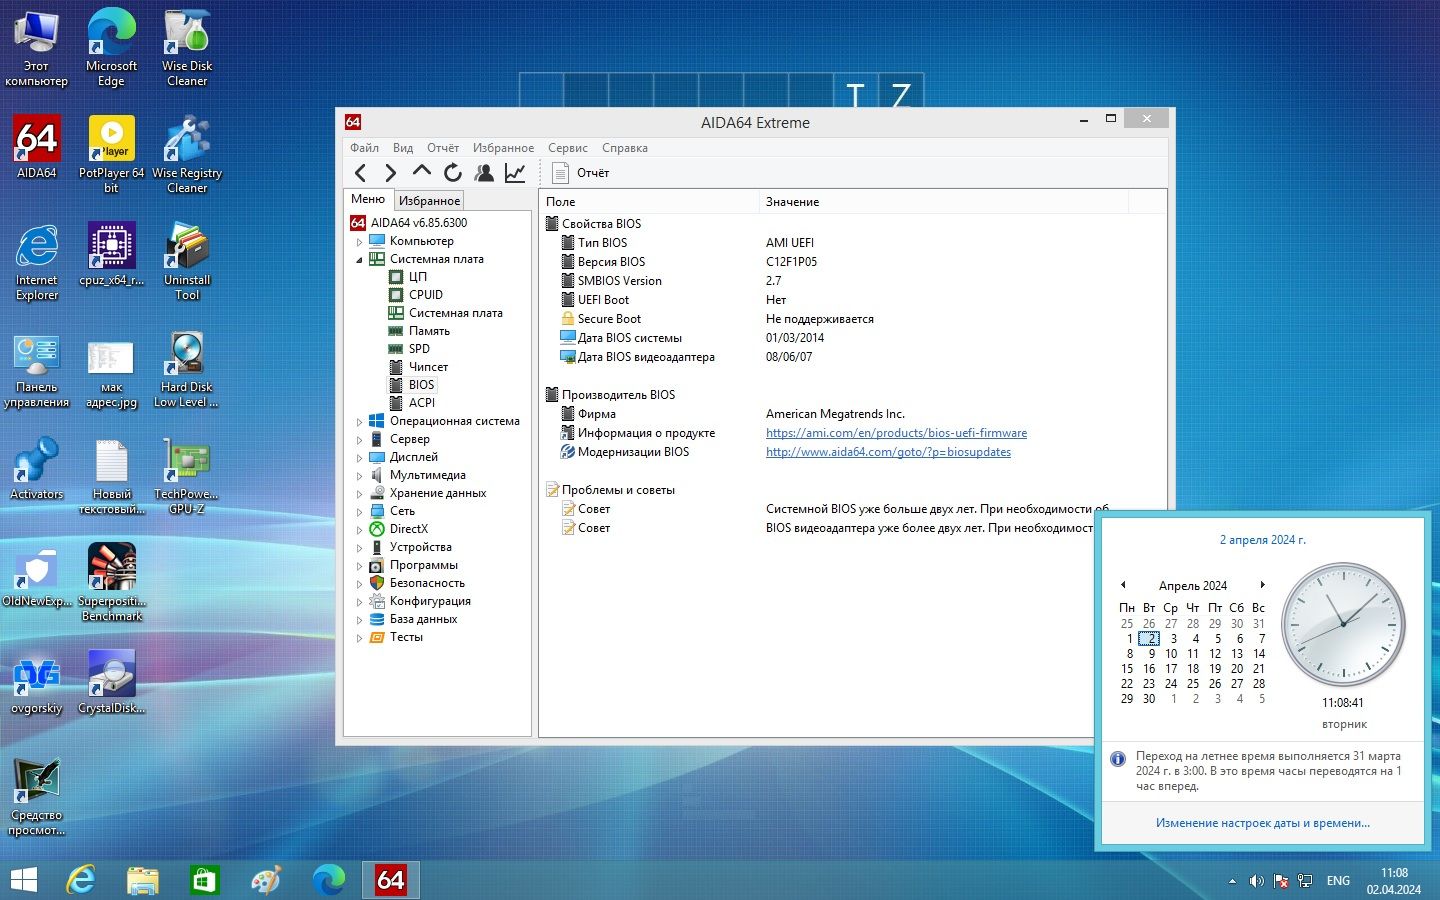This screenshot has height=900, width=1440.
Task: Open the Hard Disk Low Level desktop icon
Action: pos(187,368)
